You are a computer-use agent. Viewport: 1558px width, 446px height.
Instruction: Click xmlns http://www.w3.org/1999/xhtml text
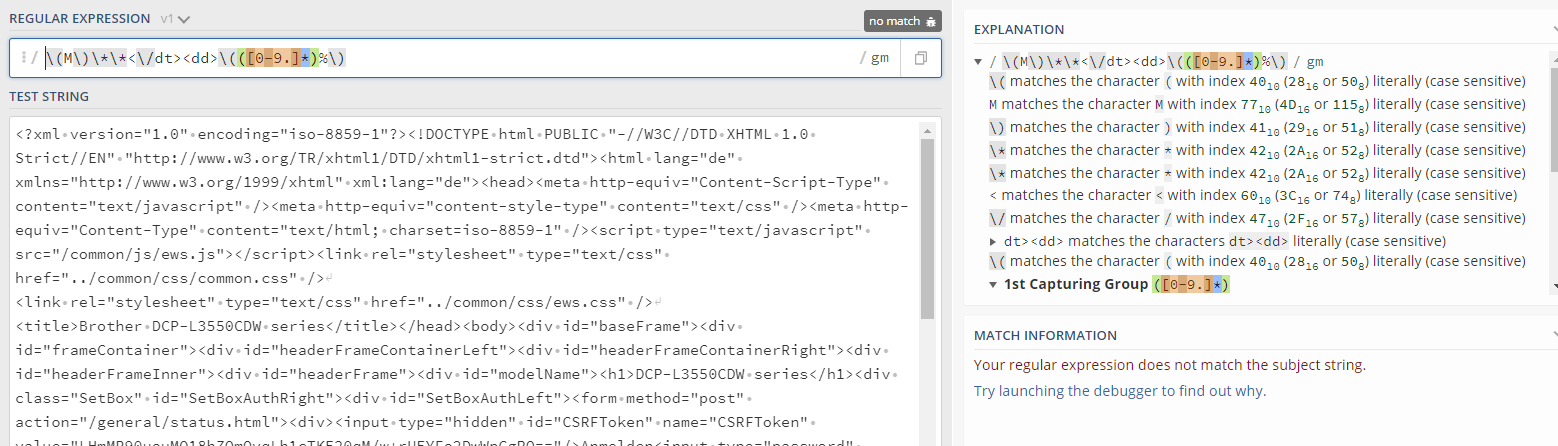177,182
